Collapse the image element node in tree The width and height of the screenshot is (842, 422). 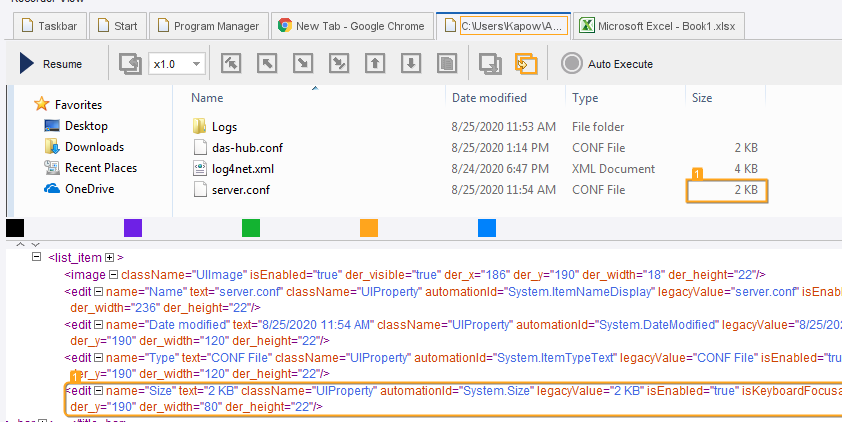point(115,274)
